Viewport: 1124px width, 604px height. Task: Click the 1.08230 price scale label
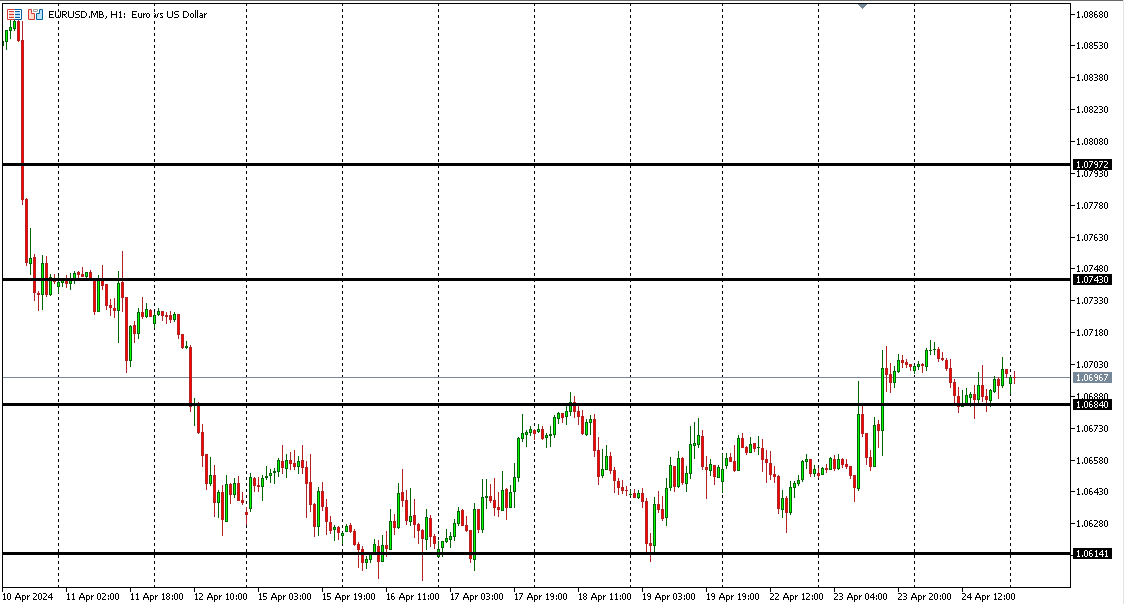point(1092,110)
